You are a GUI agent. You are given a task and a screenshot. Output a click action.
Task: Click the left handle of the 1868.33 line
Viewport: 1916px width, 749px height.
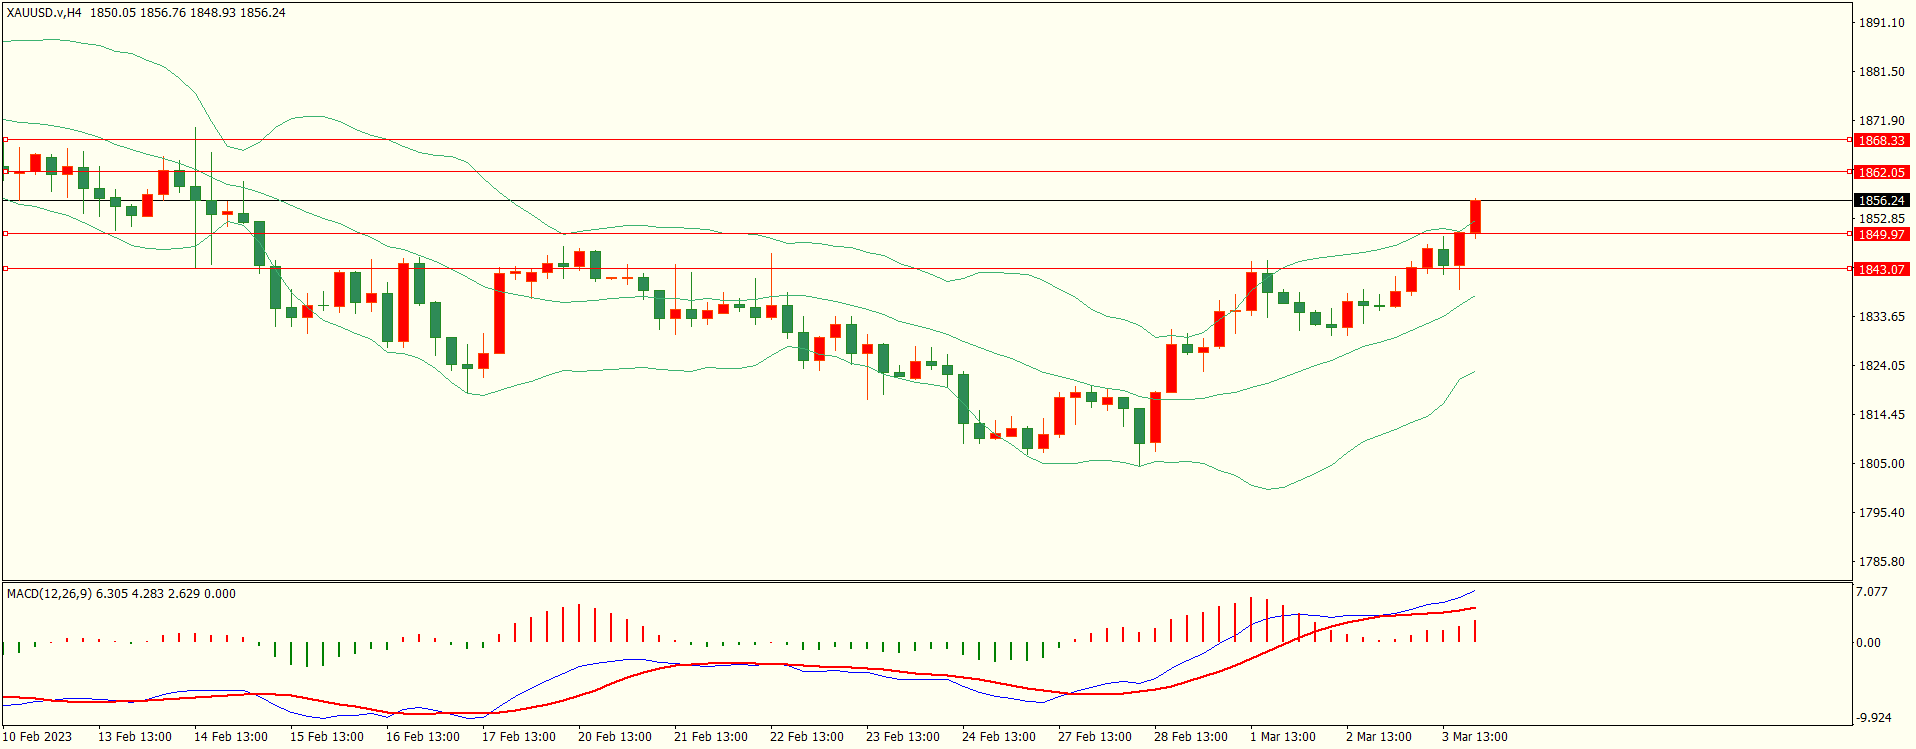[x=5, y=140]
